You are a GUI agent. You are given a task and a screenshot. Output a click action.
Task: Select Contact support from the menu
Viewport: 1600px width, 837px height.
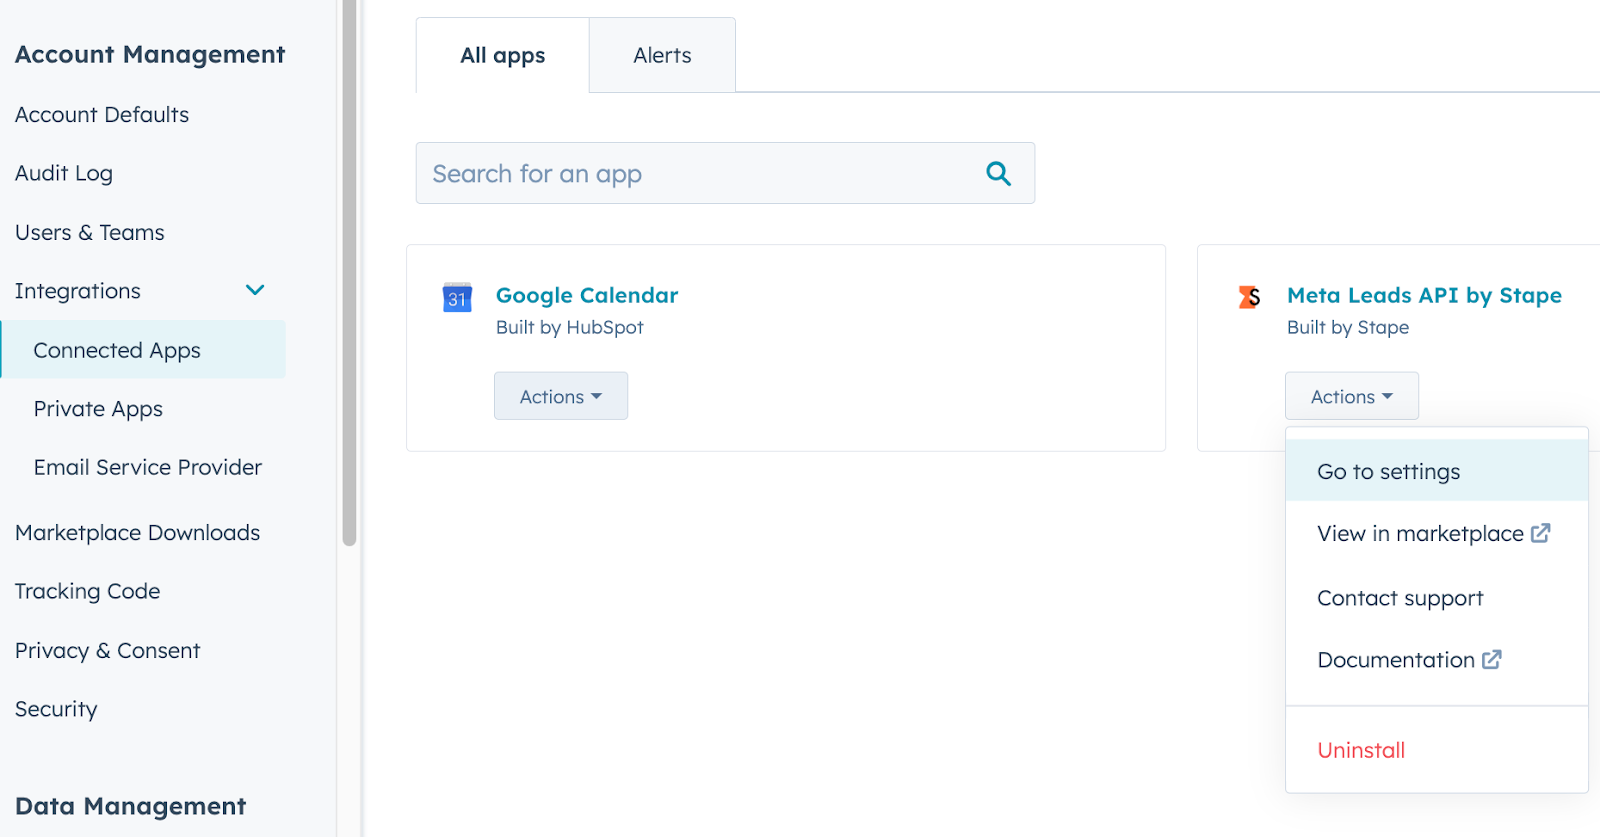click(1437, 598)
